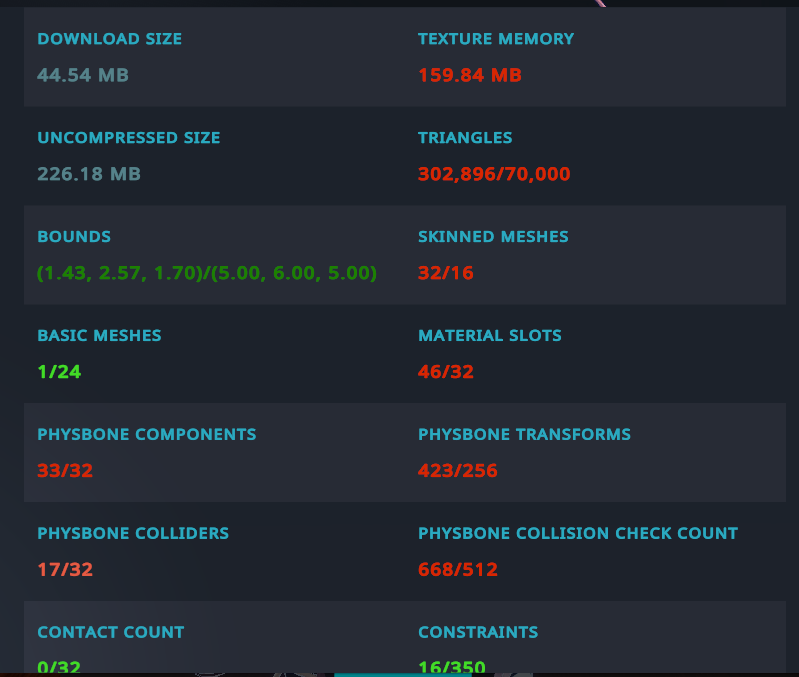Click the Triangles stat heading
The height and width of the screenshot is (677, 799).
pyautogui.click(x=465, y=138)
